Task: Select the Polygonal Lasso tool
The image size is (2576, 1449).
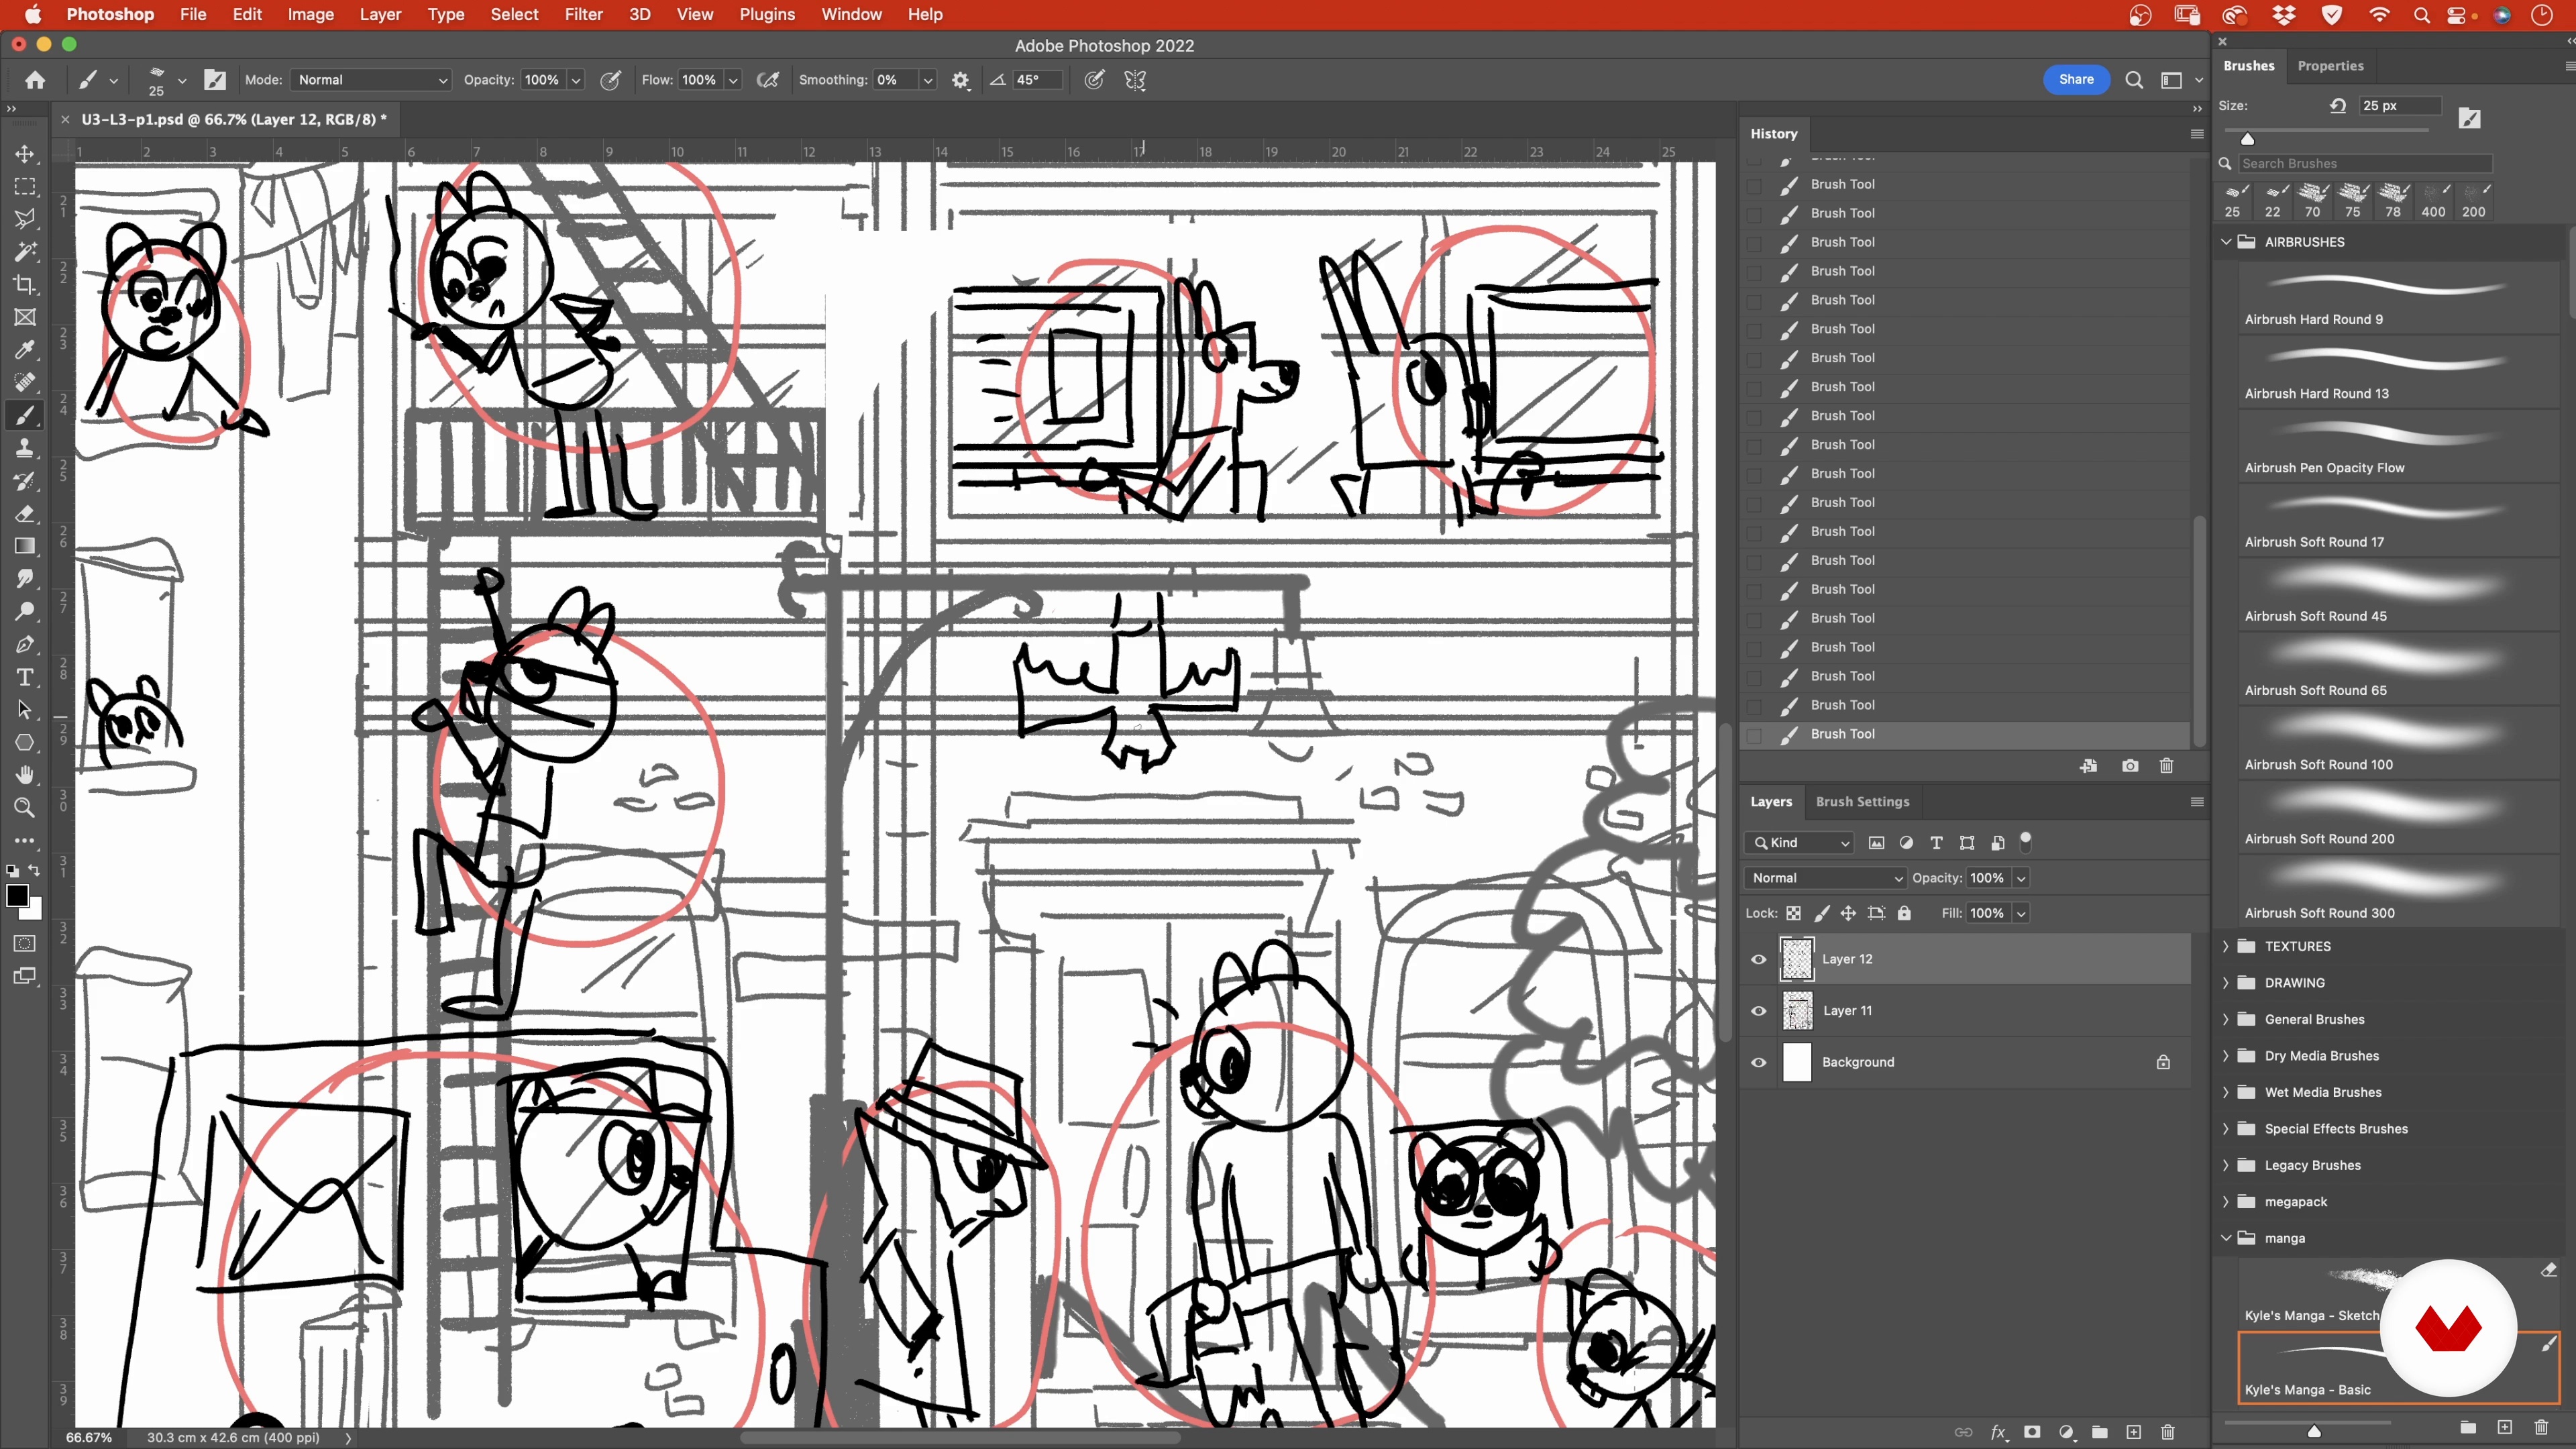Action: pyautogui.click(x=25, y=219)
